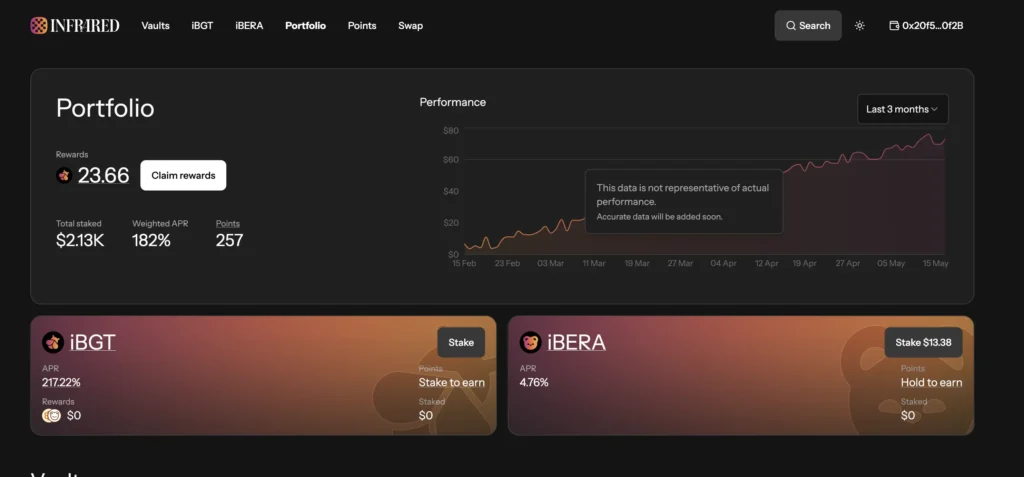
Task: Click the 15 Feb chart date label
Action: (x=464, y=263)
